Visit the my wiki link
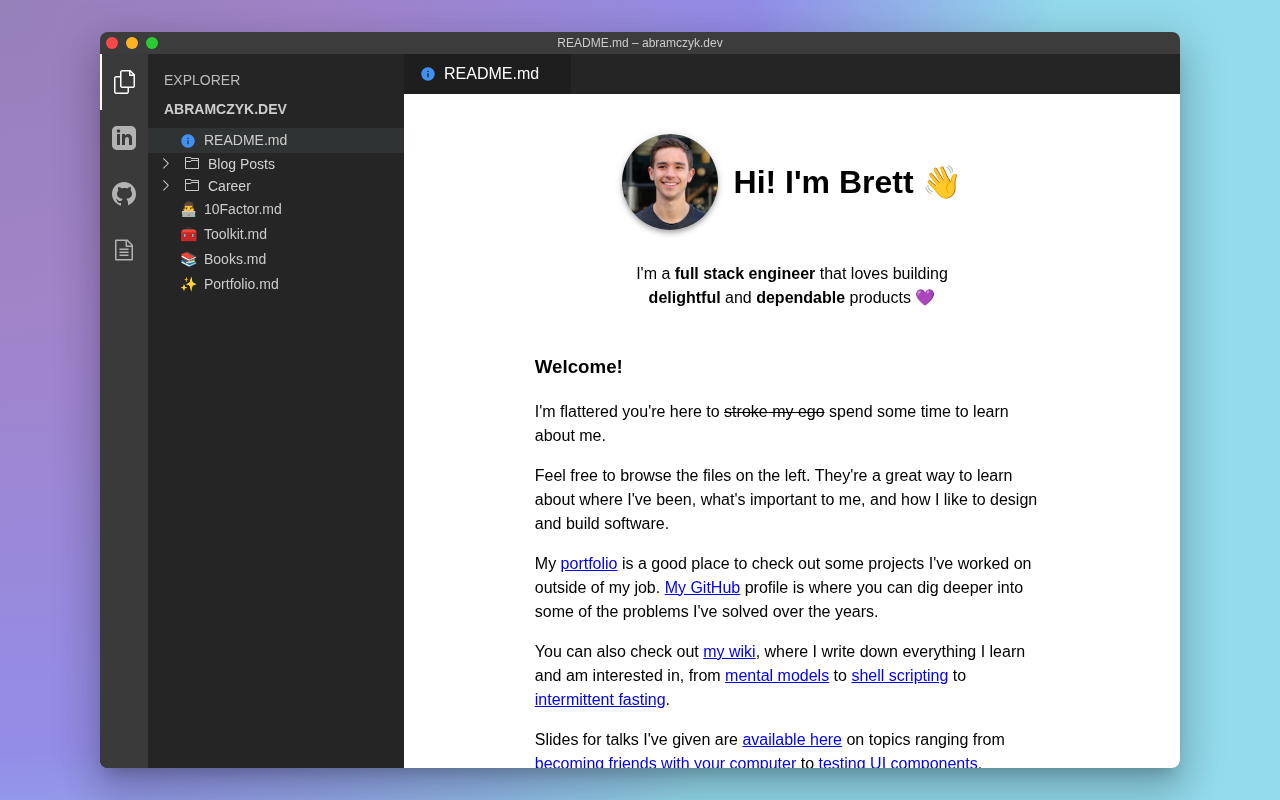Viewport: 1280px width, 800px height. pyautogui.click(x=729, y=651)
